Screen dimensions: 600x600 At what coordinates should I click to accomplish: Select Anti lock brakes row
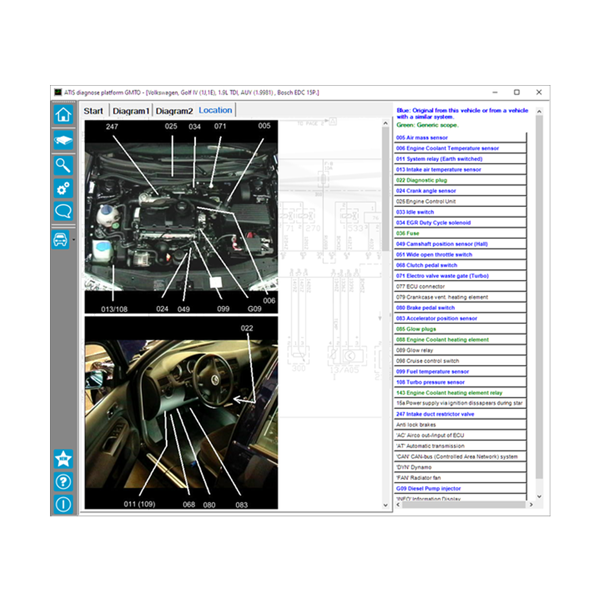(x=460, y=425)
